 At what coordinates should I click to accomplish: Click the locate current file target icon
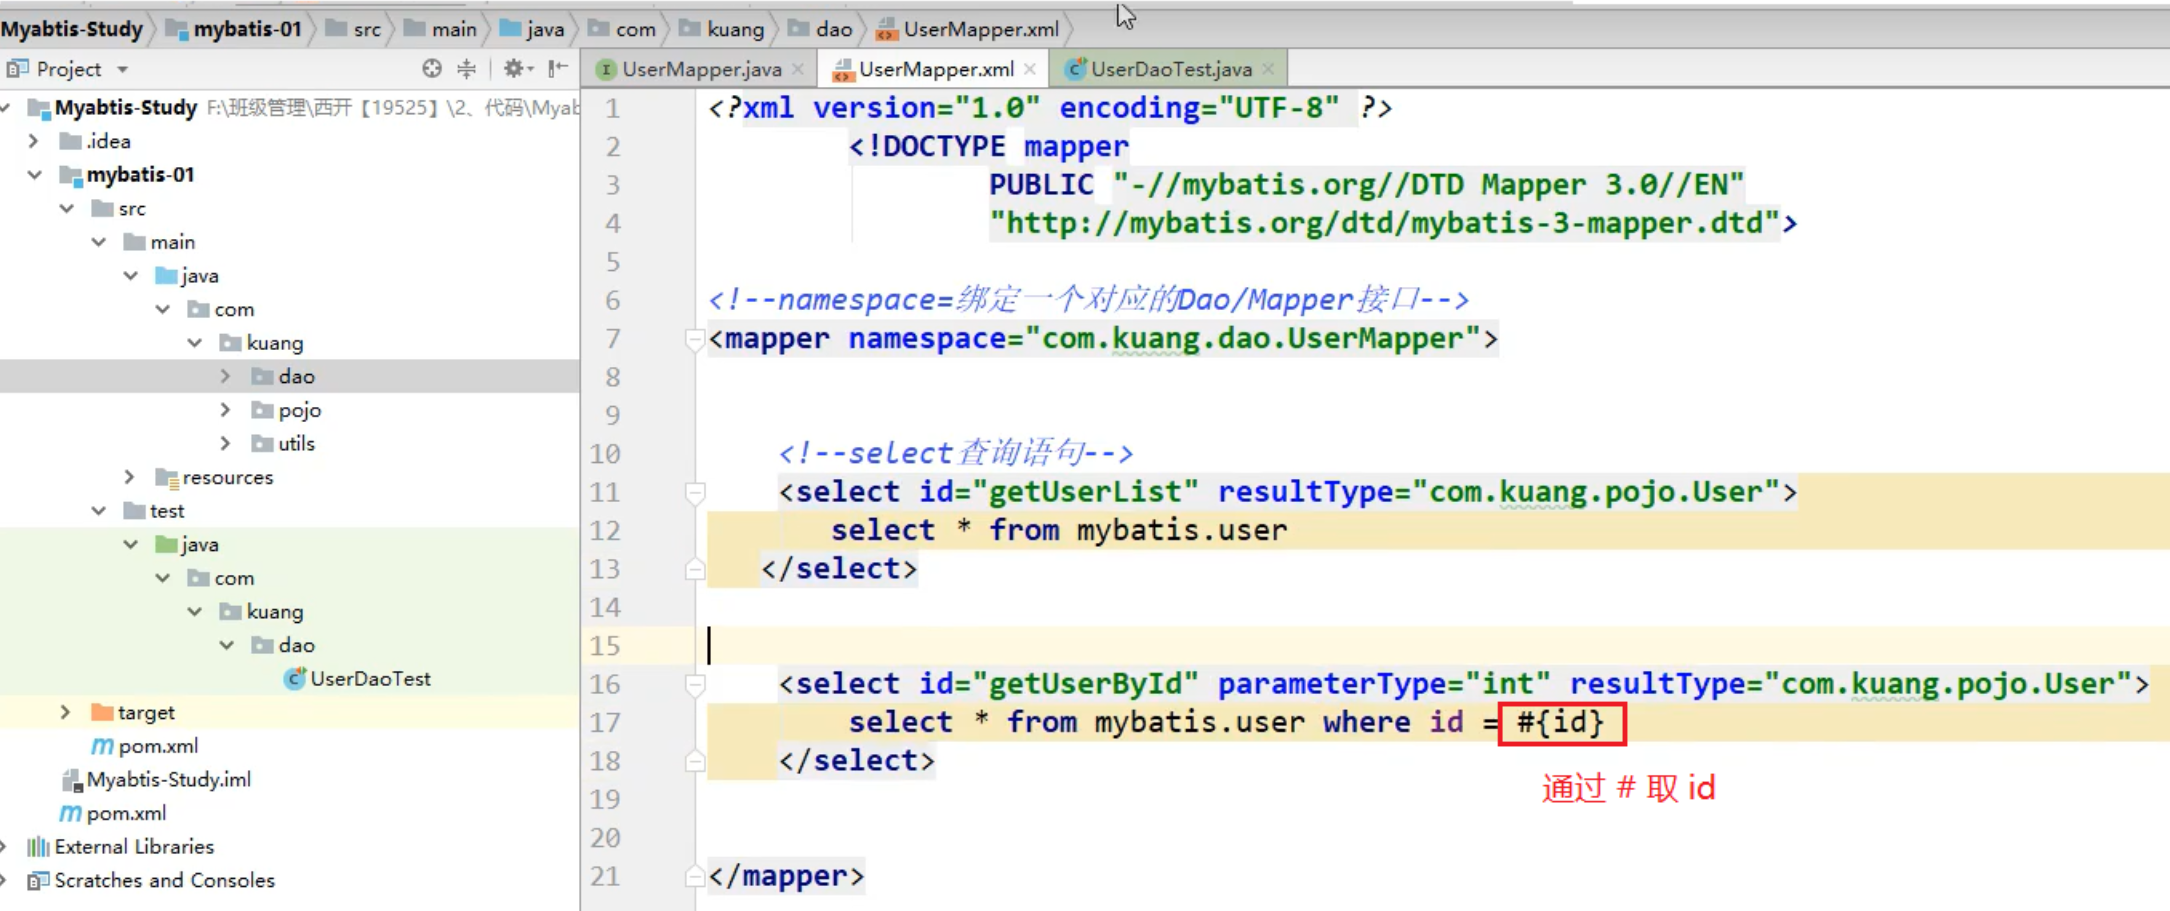432,68
